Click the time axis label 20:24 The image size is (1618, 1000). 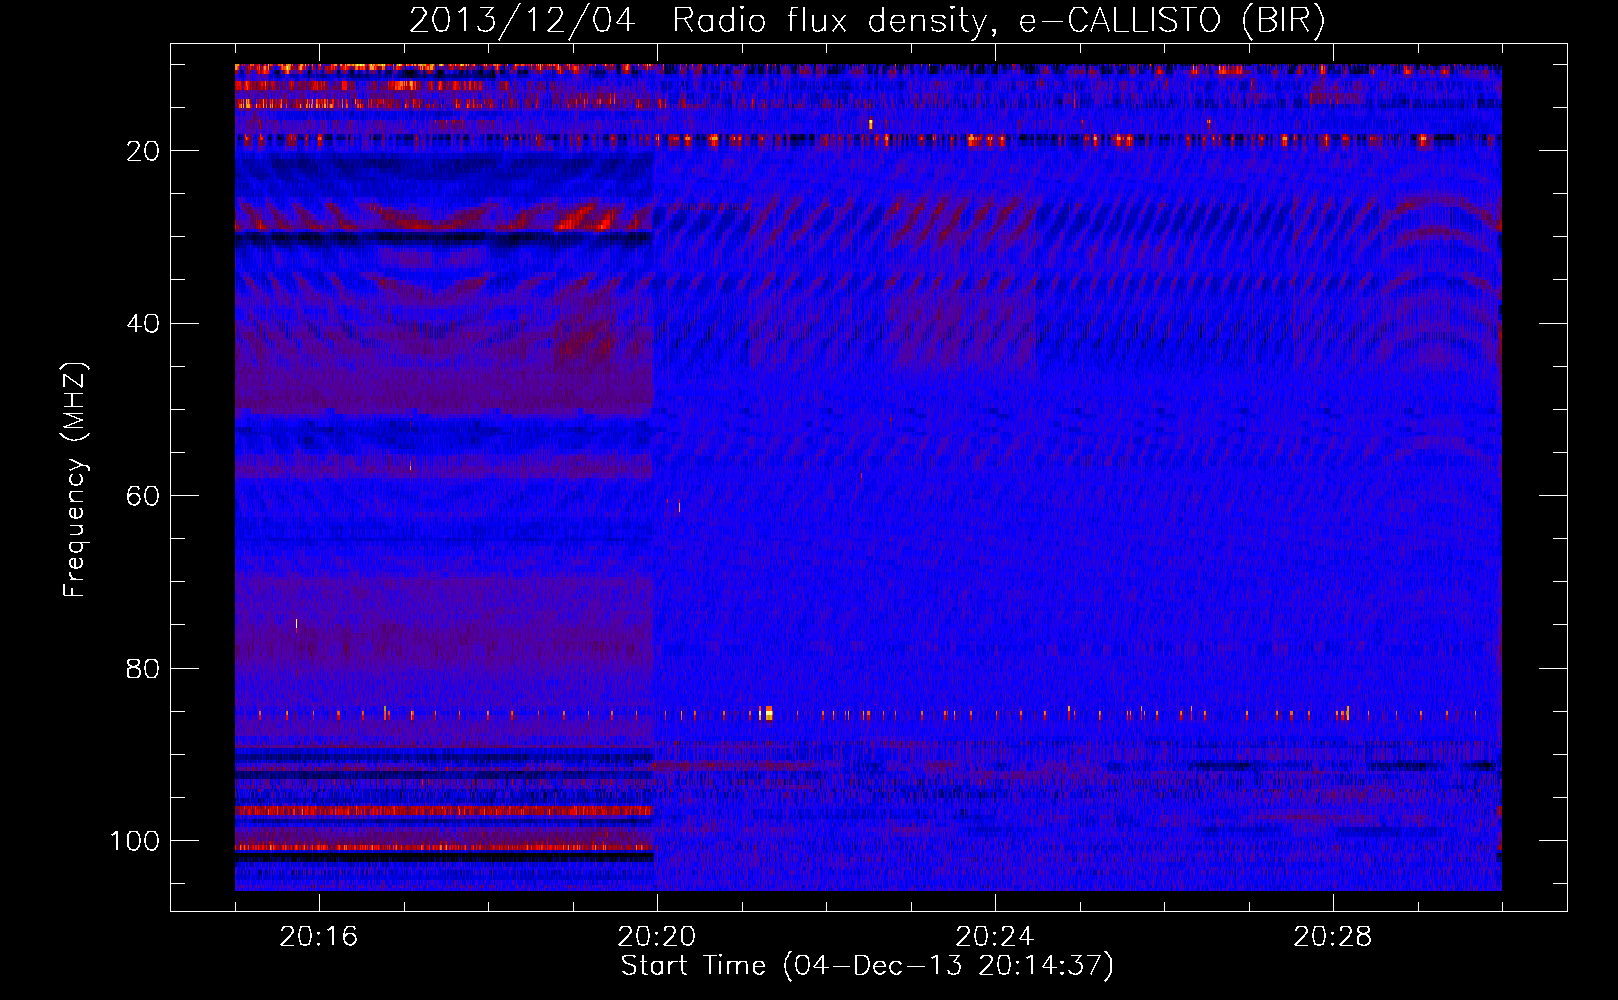pyautogui.click(x=994, y=937)
